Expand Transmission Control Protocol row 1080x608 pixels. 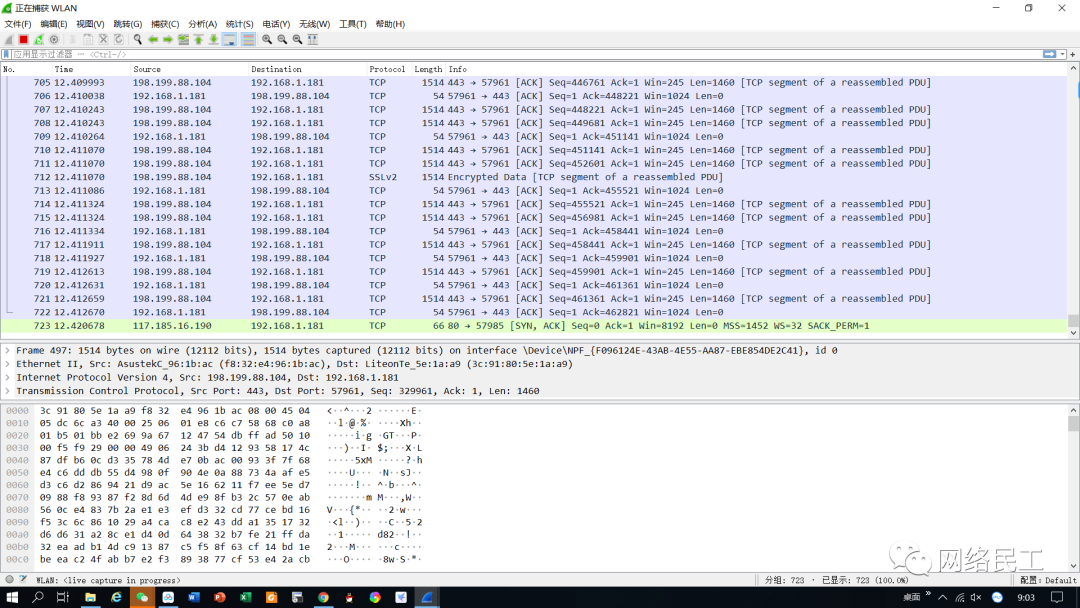(x=8, y=391)
